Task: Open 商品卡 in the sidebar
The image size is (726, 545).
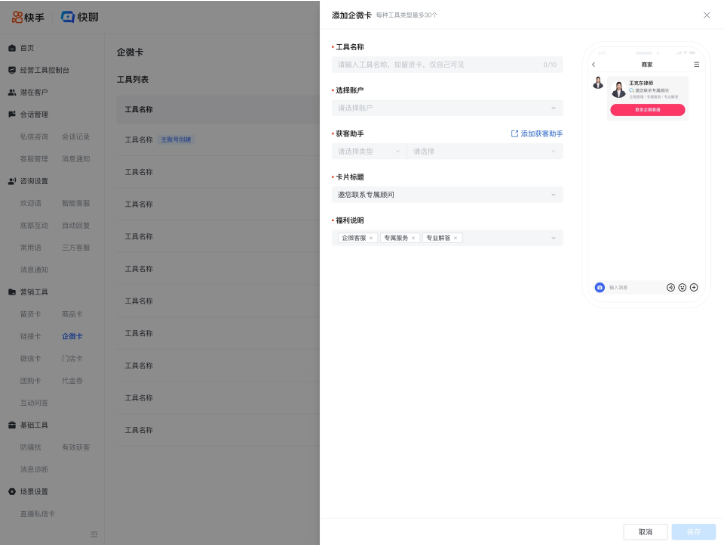Action: [72, 314]
